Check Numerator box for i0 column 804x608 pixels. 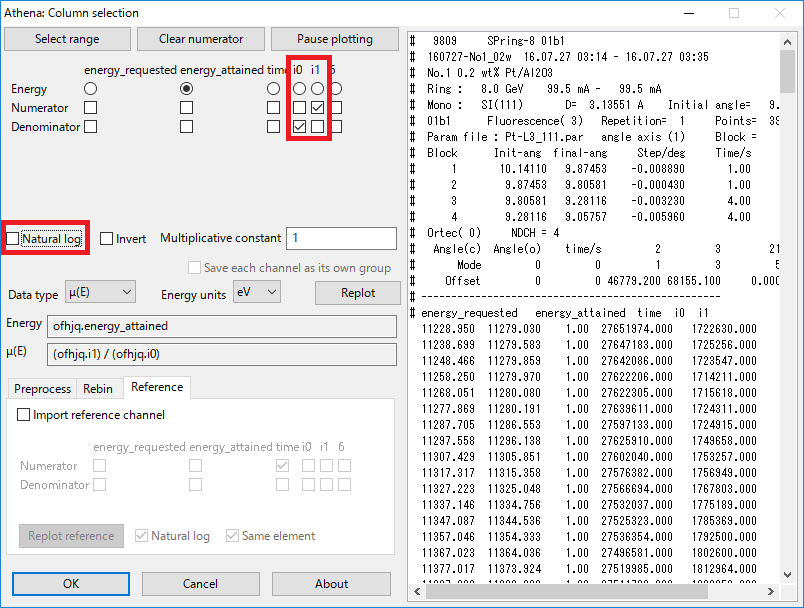299,108
